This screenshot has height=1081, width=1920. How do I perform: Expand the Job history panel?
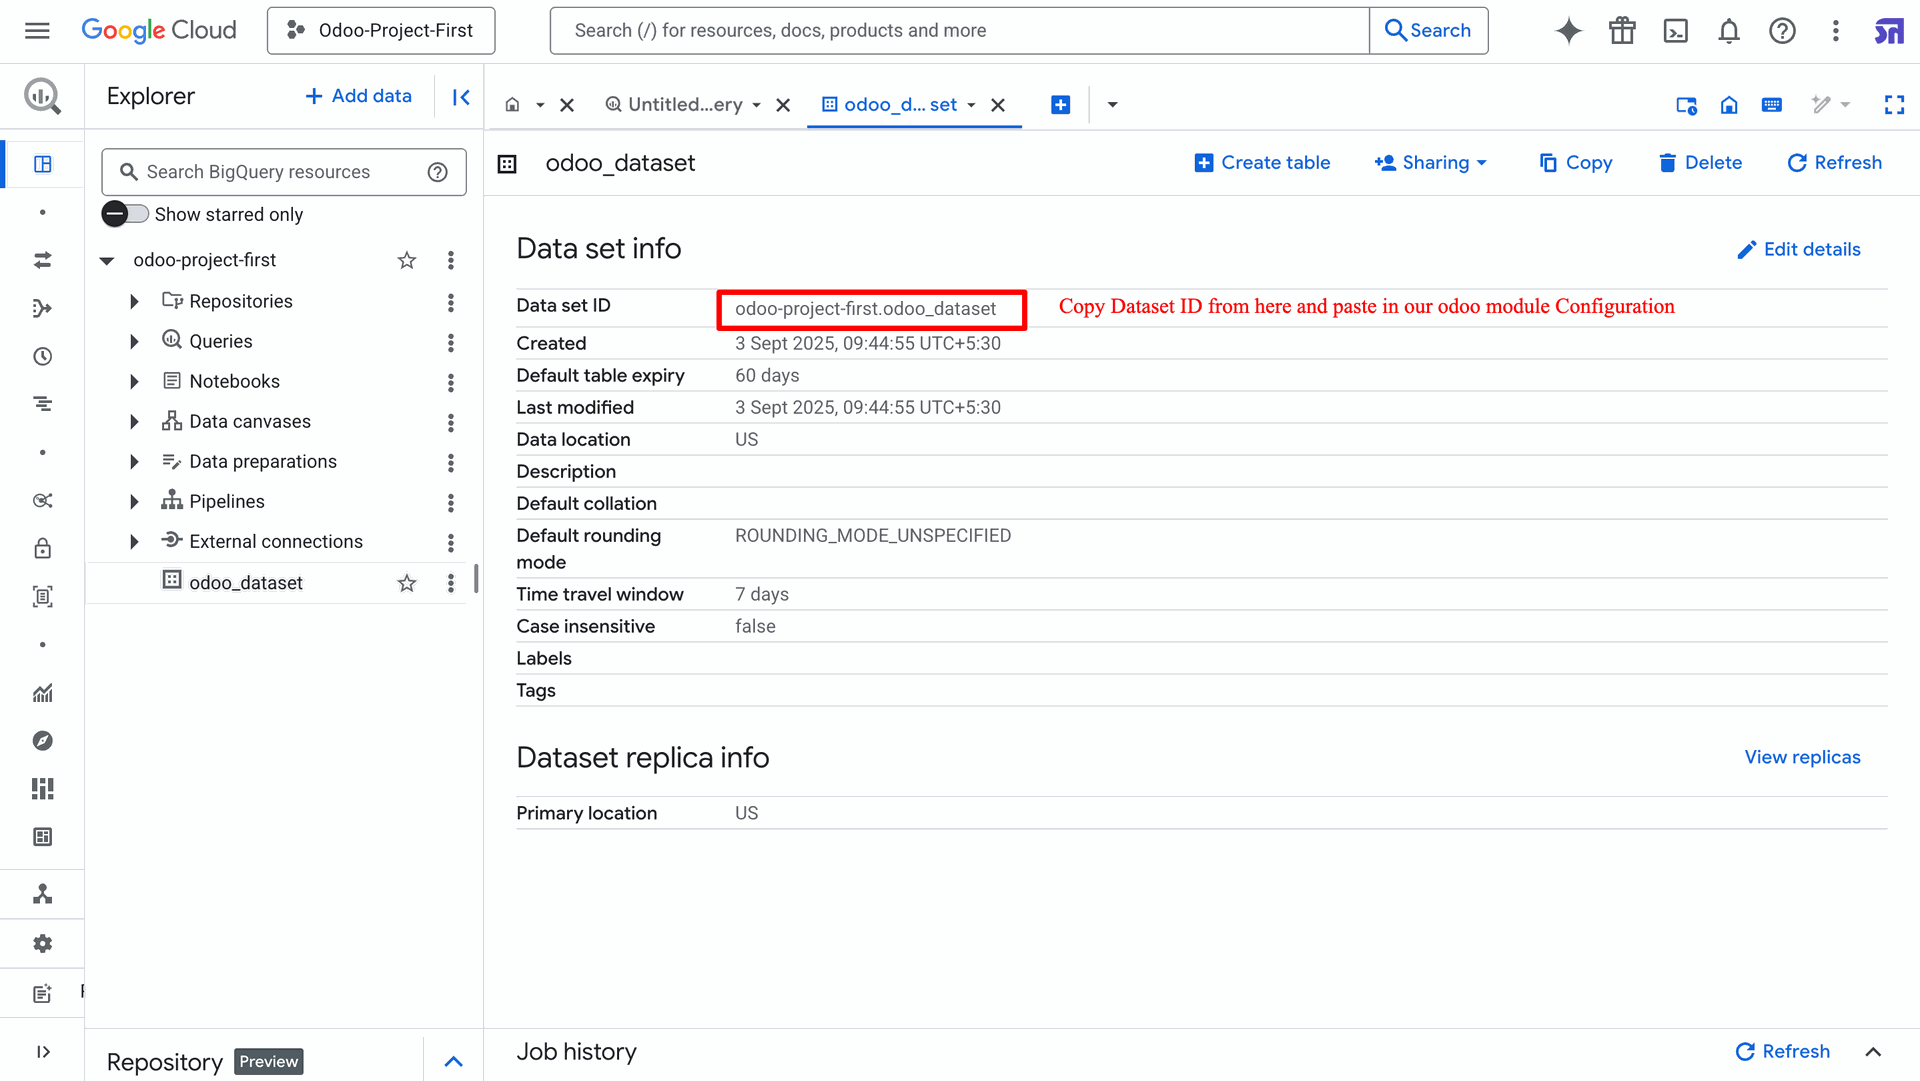point(1873,1051)
